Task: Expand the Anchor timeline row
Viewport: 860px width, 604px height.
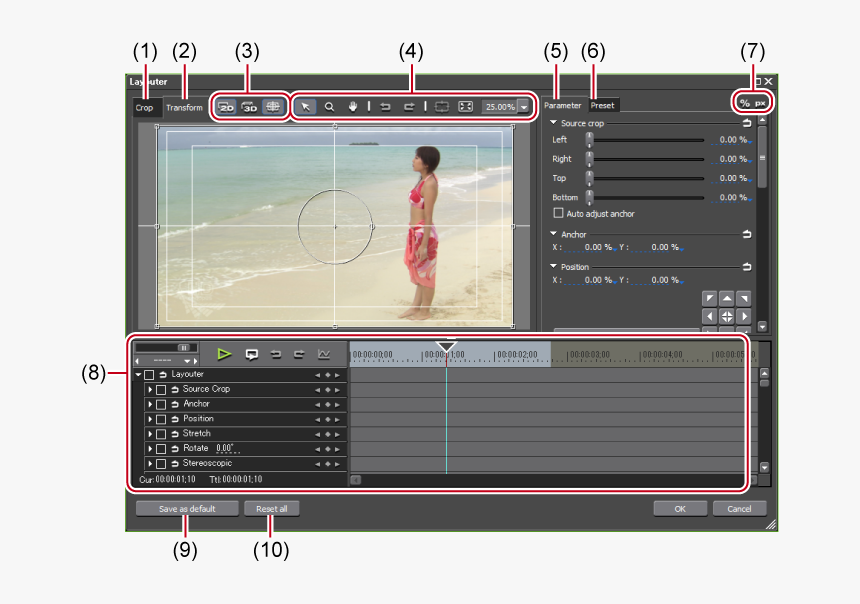Action: coord(150,404)
